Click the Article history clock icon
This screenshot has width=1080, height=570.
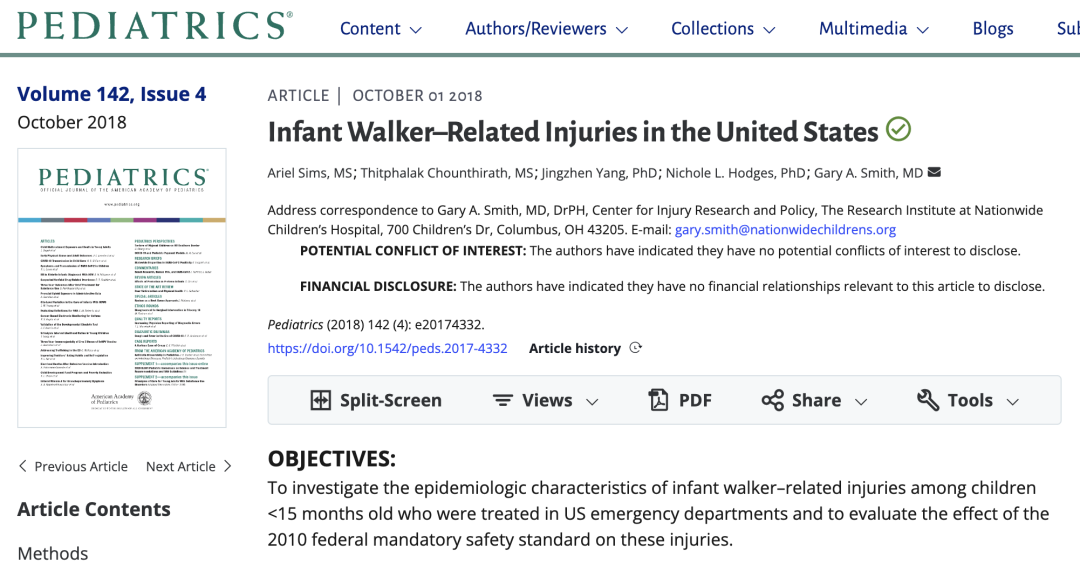click(636, 348)
